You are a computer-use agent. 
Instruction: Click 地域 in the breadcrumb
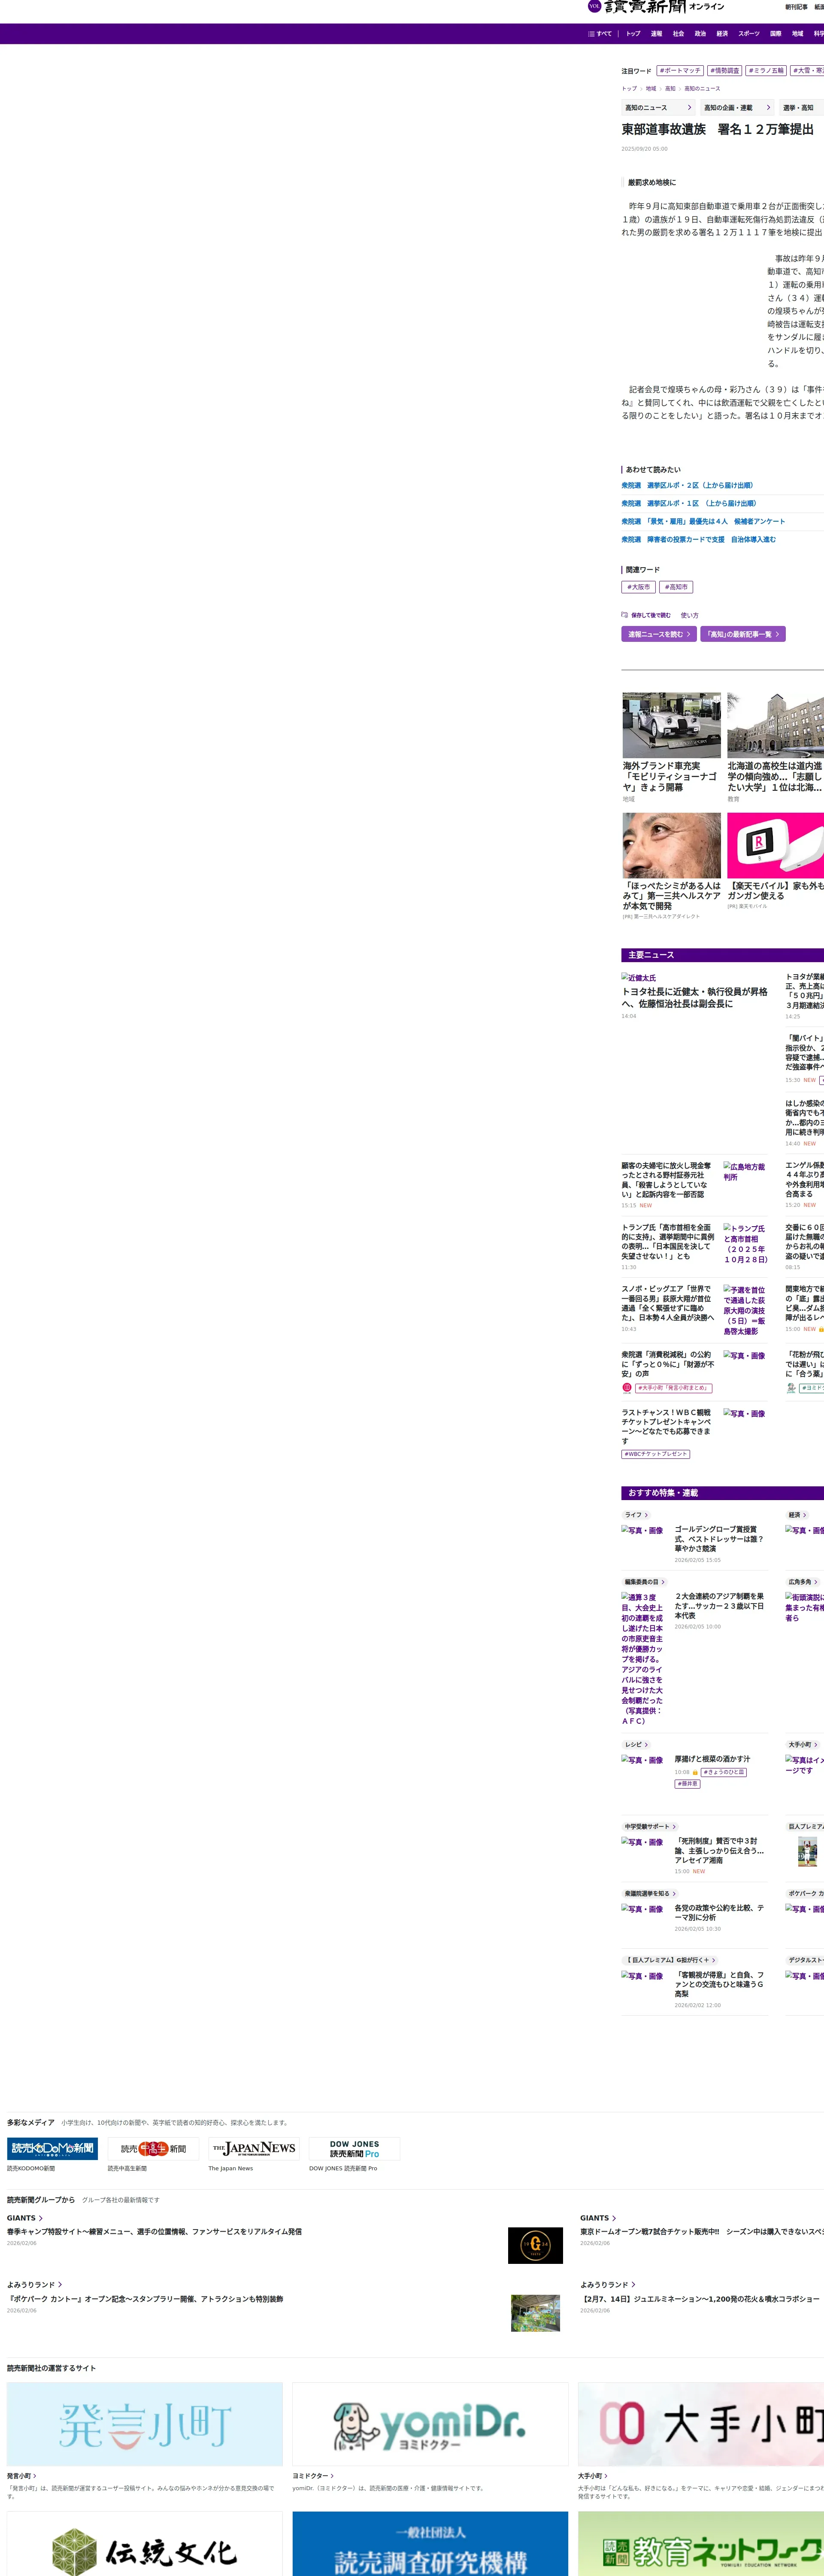tap(651, 89)
